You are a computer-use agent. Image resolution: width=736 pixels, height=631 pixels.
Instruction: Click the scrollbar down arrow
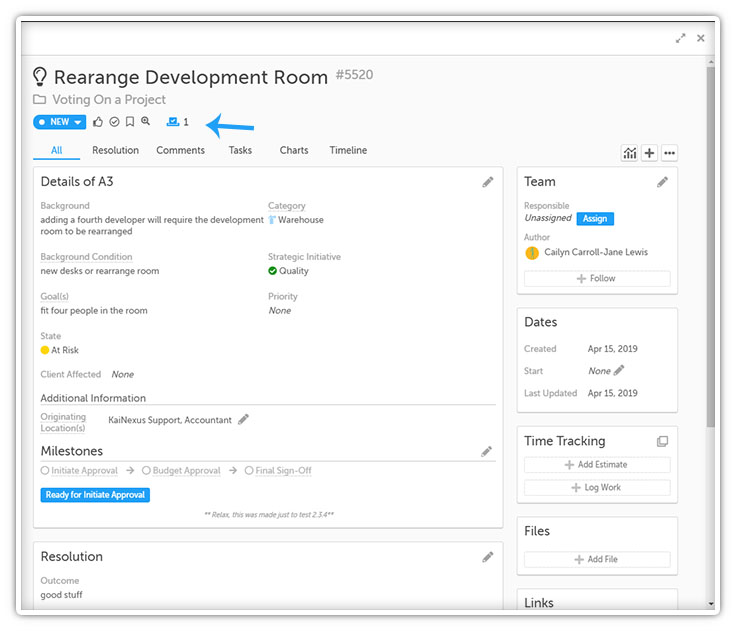711,604
